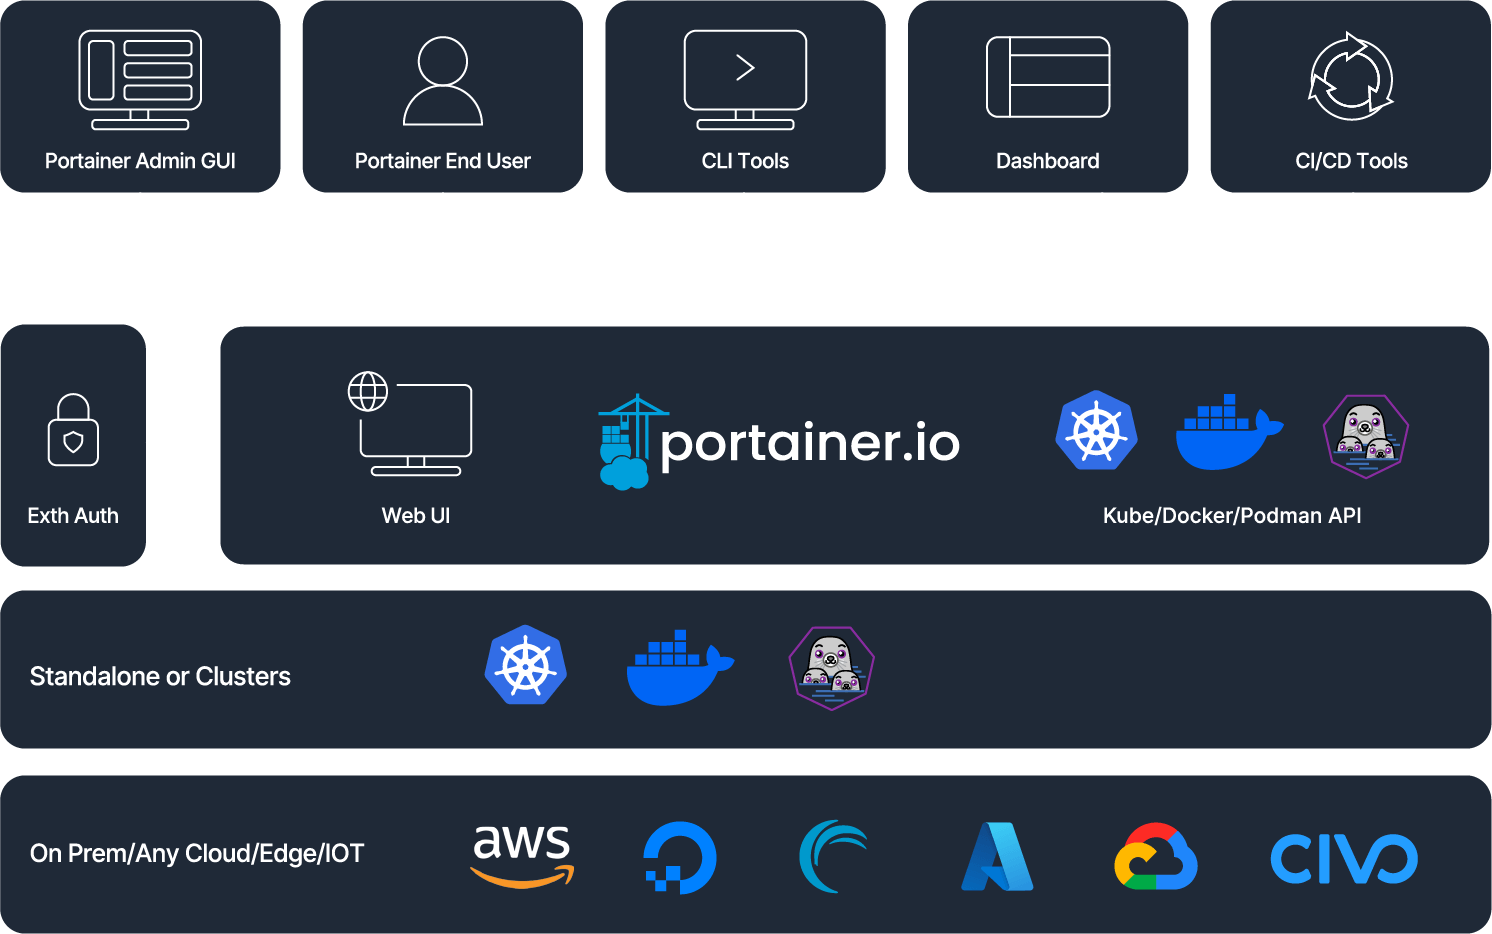Click the portainer.io crane logo

click(632, 442)
